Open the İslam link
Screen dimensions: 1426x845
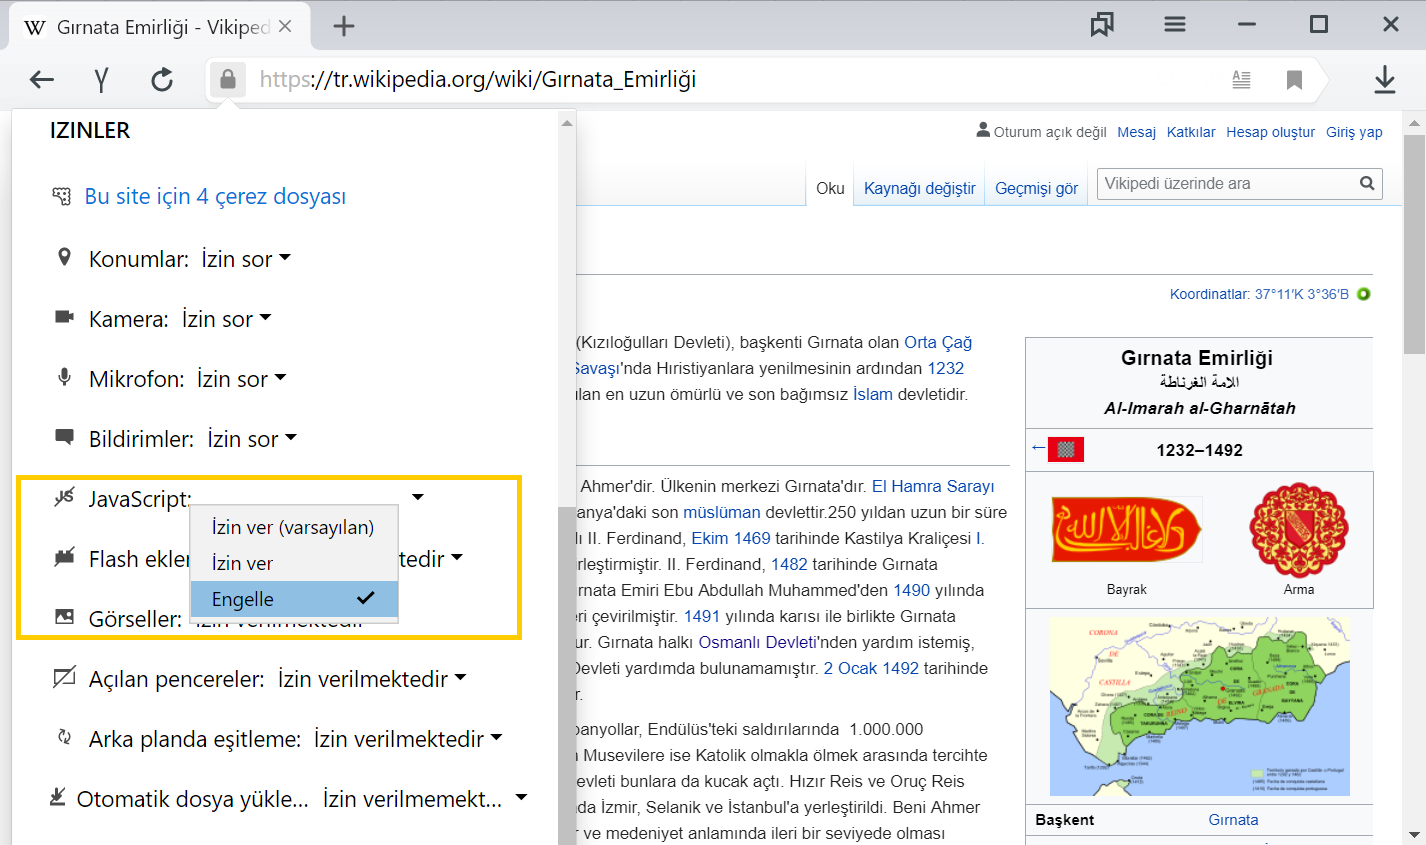(x=872, y=394)
